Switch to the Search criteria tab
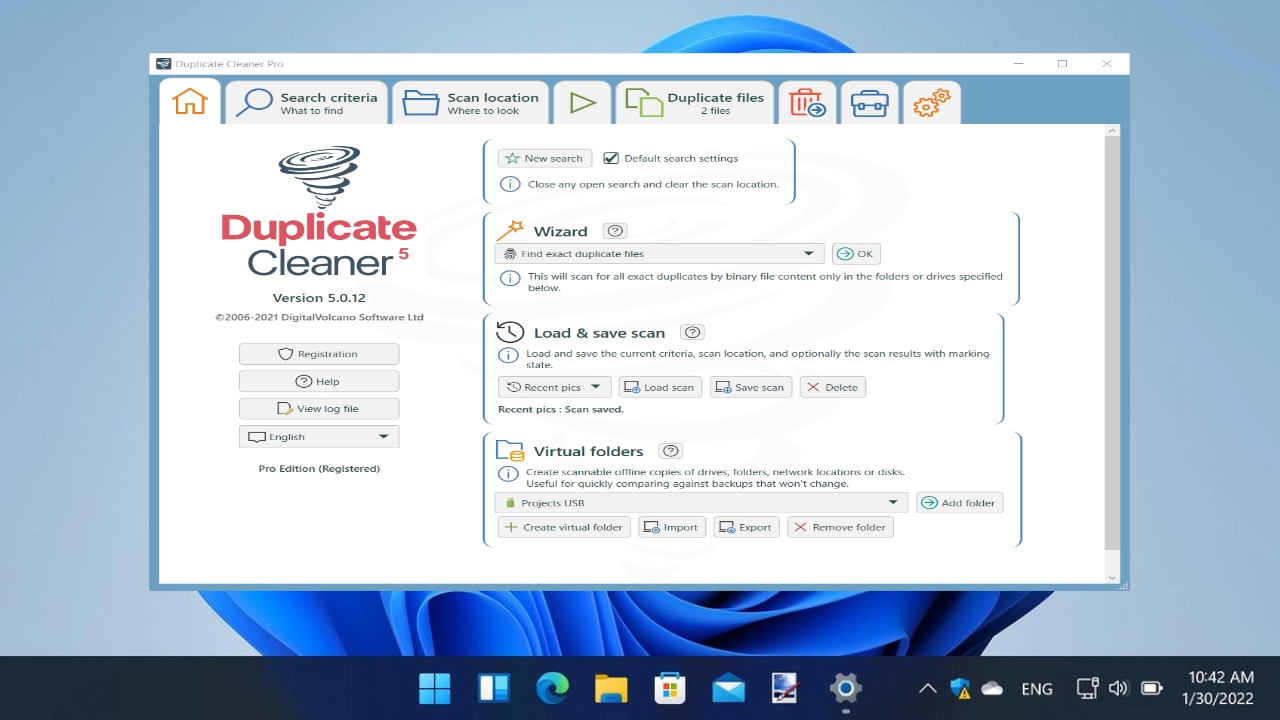This screenshot has height=720, width=1280. tap(307, 102)
